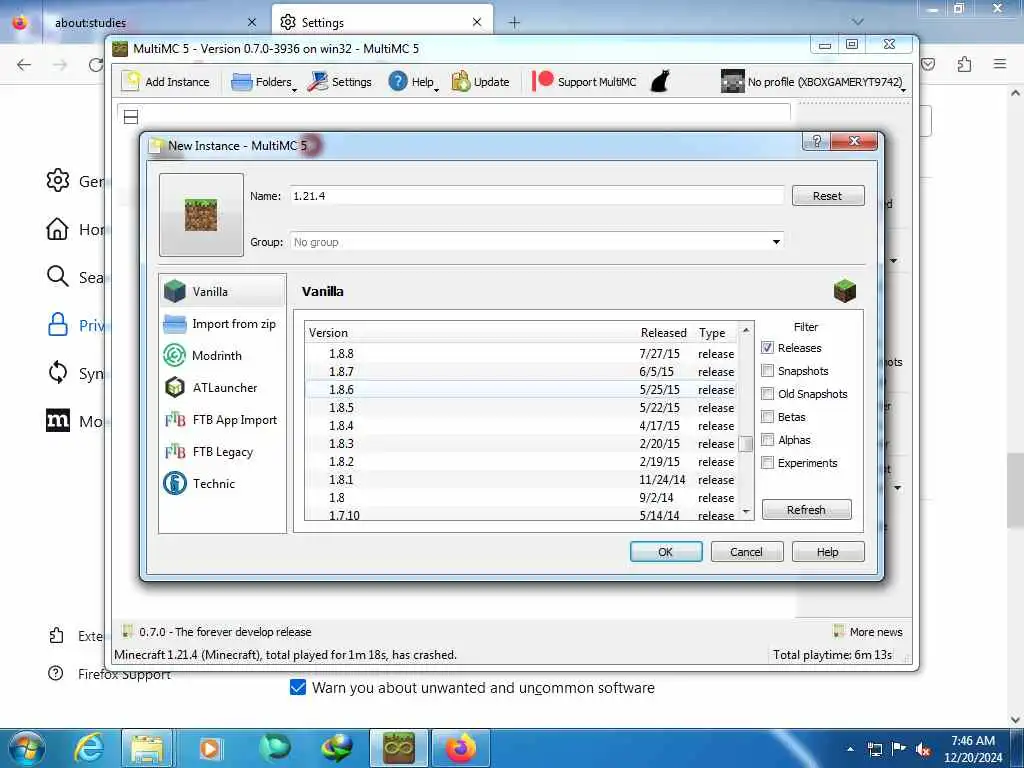Image resolution: width=1024 pixels, height=768 pixels.
Task: Select version 1.8.1 row
Action: [x=521, y=479]
